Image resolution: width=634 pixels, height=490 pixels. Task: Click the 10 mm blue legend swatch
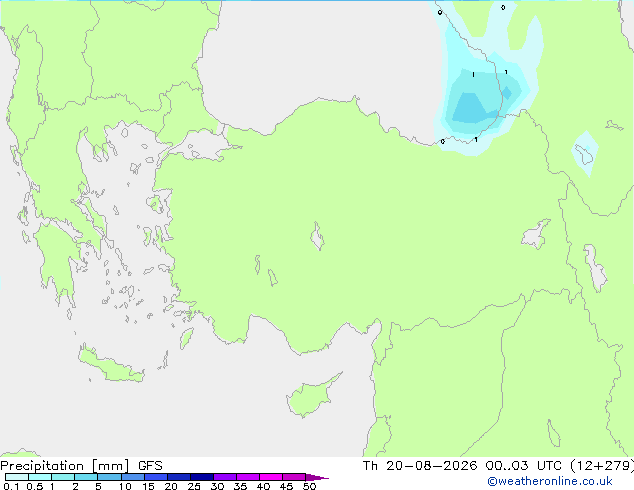132,477
